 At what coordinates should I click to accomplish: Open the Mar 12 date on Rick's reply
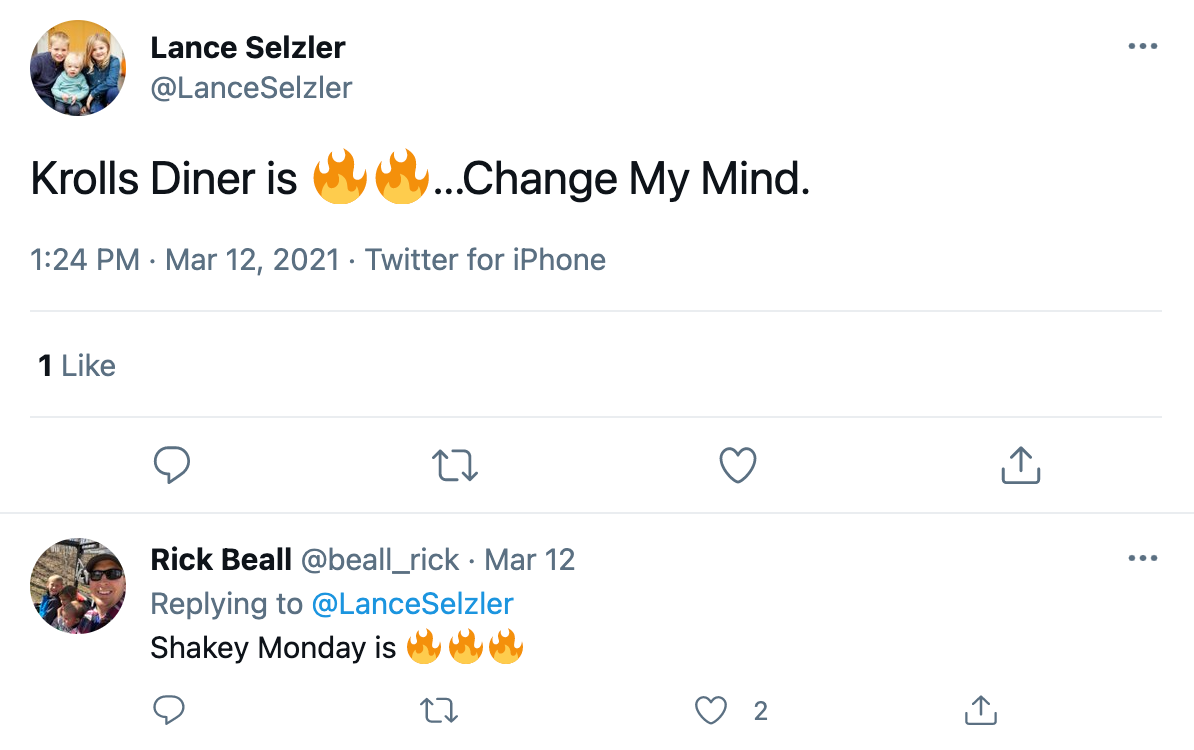530,560
